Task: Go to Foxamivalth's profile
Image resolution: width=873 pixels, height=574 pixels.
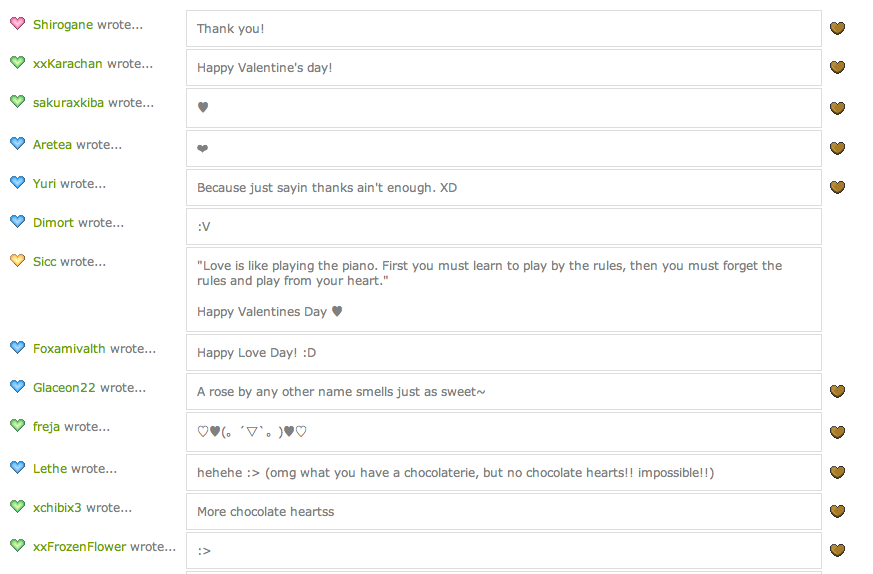Action: 69,348
